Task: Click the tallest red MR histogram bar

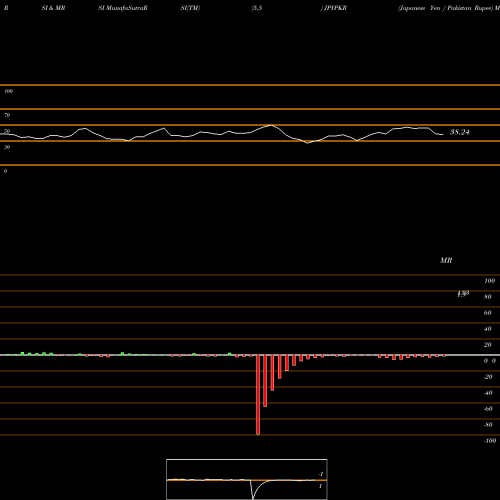Action: [x=258, y=395]
